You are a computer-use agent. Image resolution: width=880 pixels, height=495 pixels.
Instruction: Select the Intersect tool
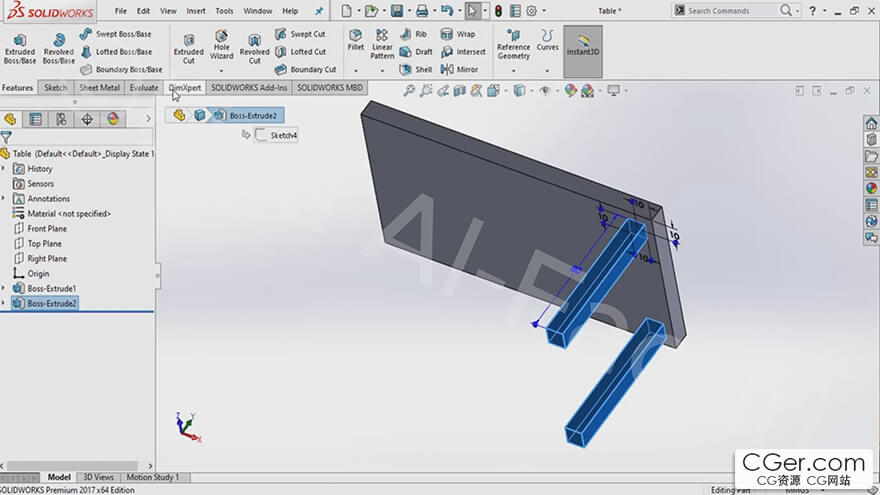(463, 52)
